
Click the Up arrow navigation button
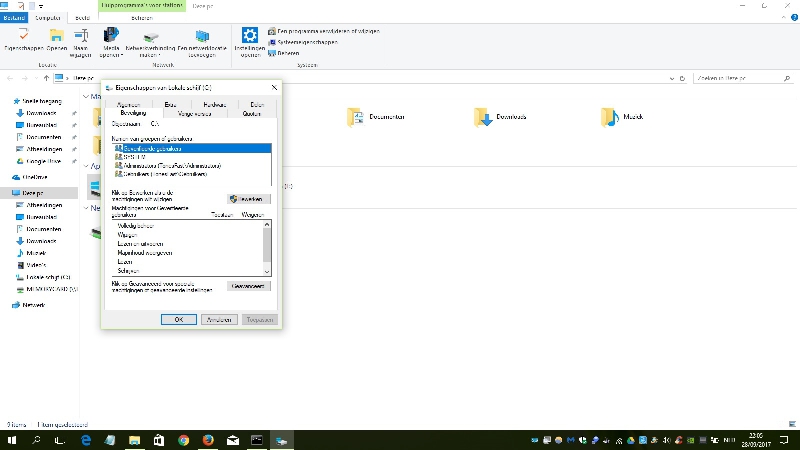[46, 78]
